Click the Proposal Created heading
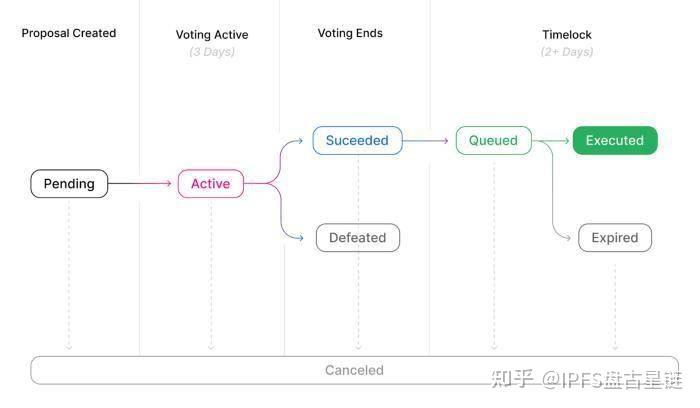Screen dimensions: 700x408 point(69,33)
